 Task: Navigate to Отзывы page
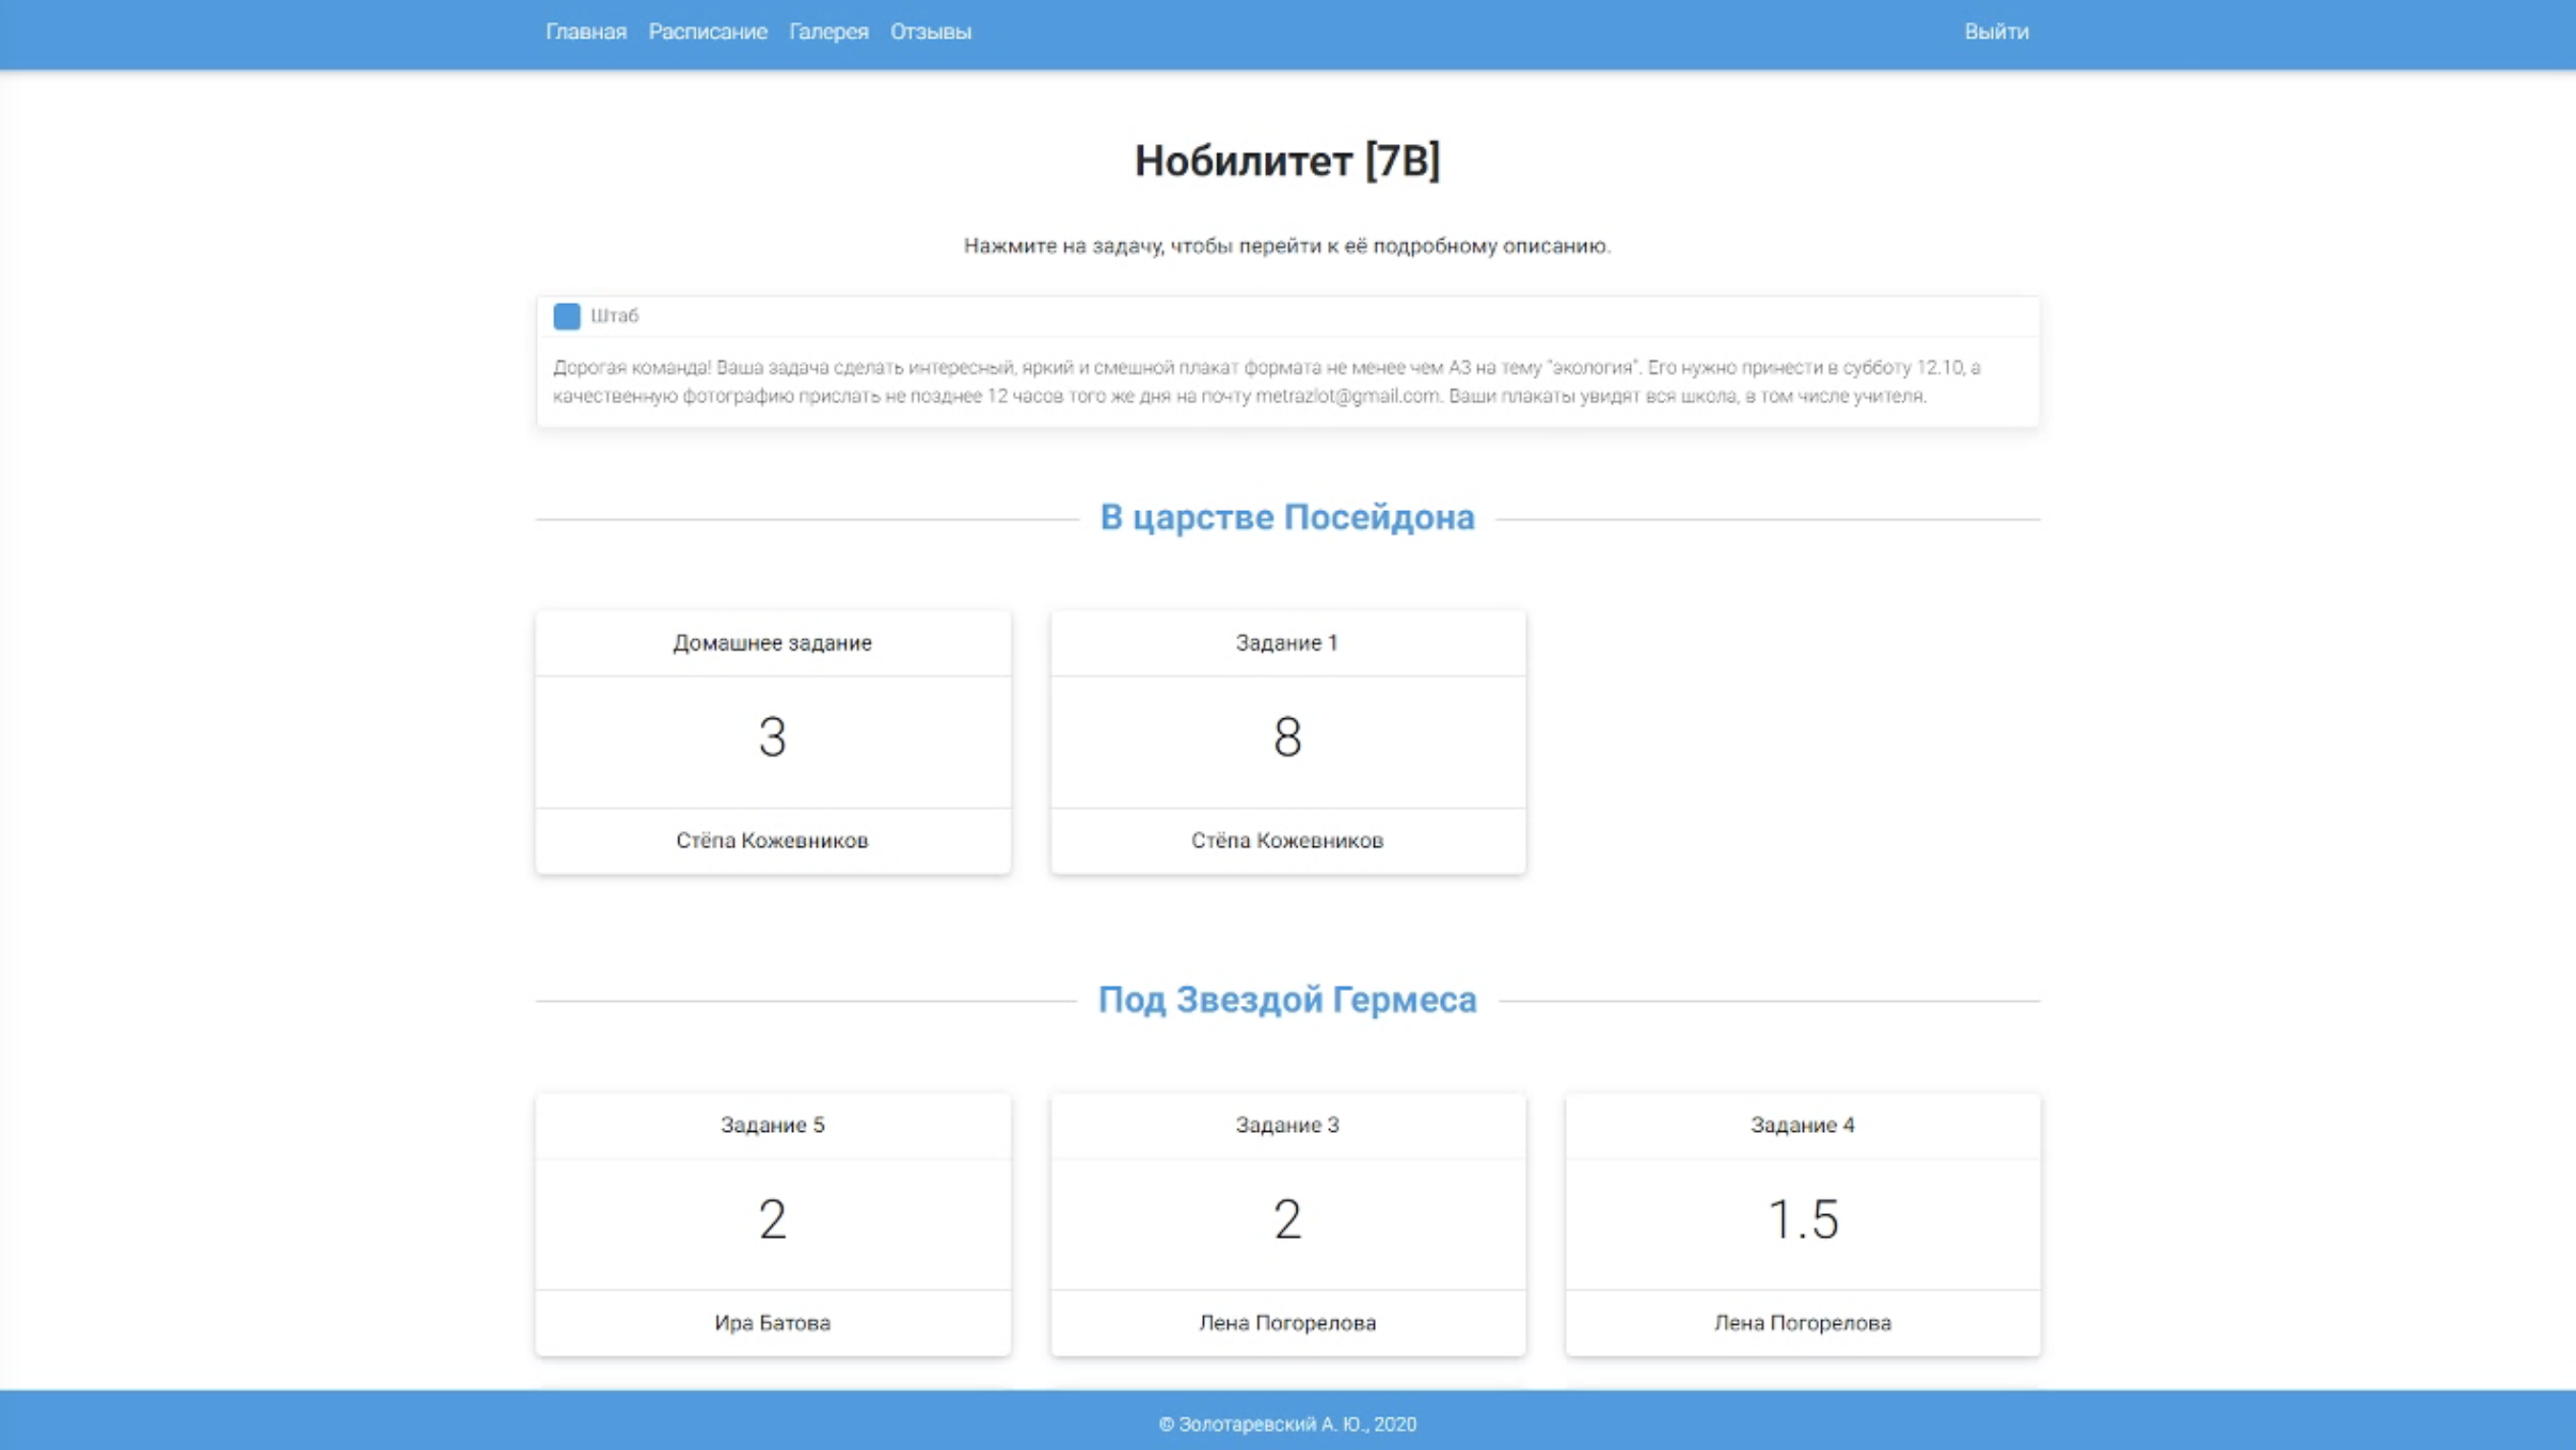pos(931,32)
